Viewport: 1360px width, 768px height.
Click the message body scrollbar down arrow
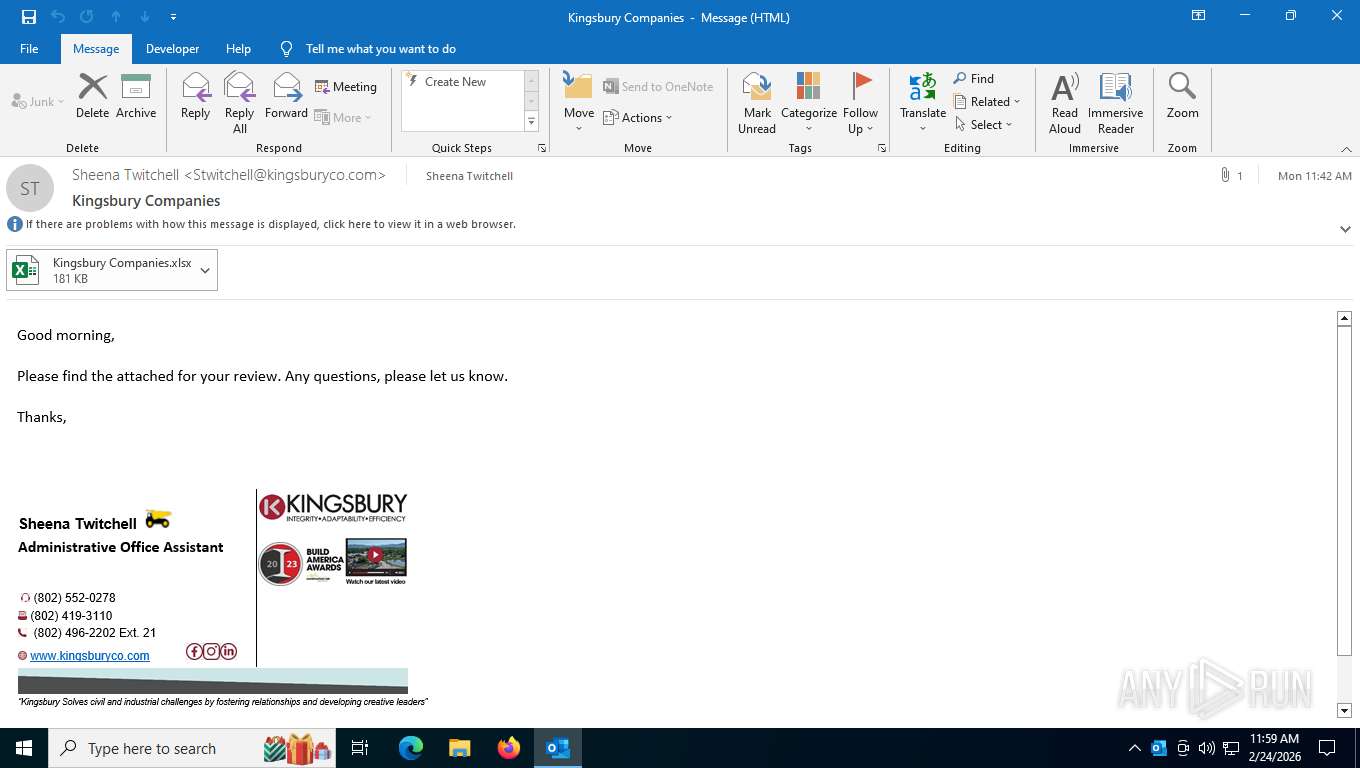pyautogui.click(x=1344, y=711)
